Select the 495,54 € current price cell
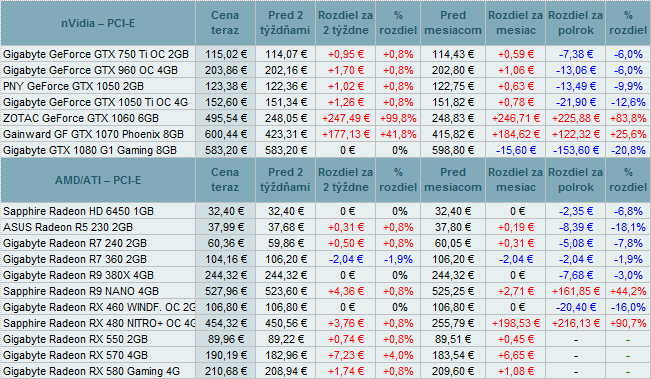This screenshot has width=651, height=379. click(x=225, y=118)
